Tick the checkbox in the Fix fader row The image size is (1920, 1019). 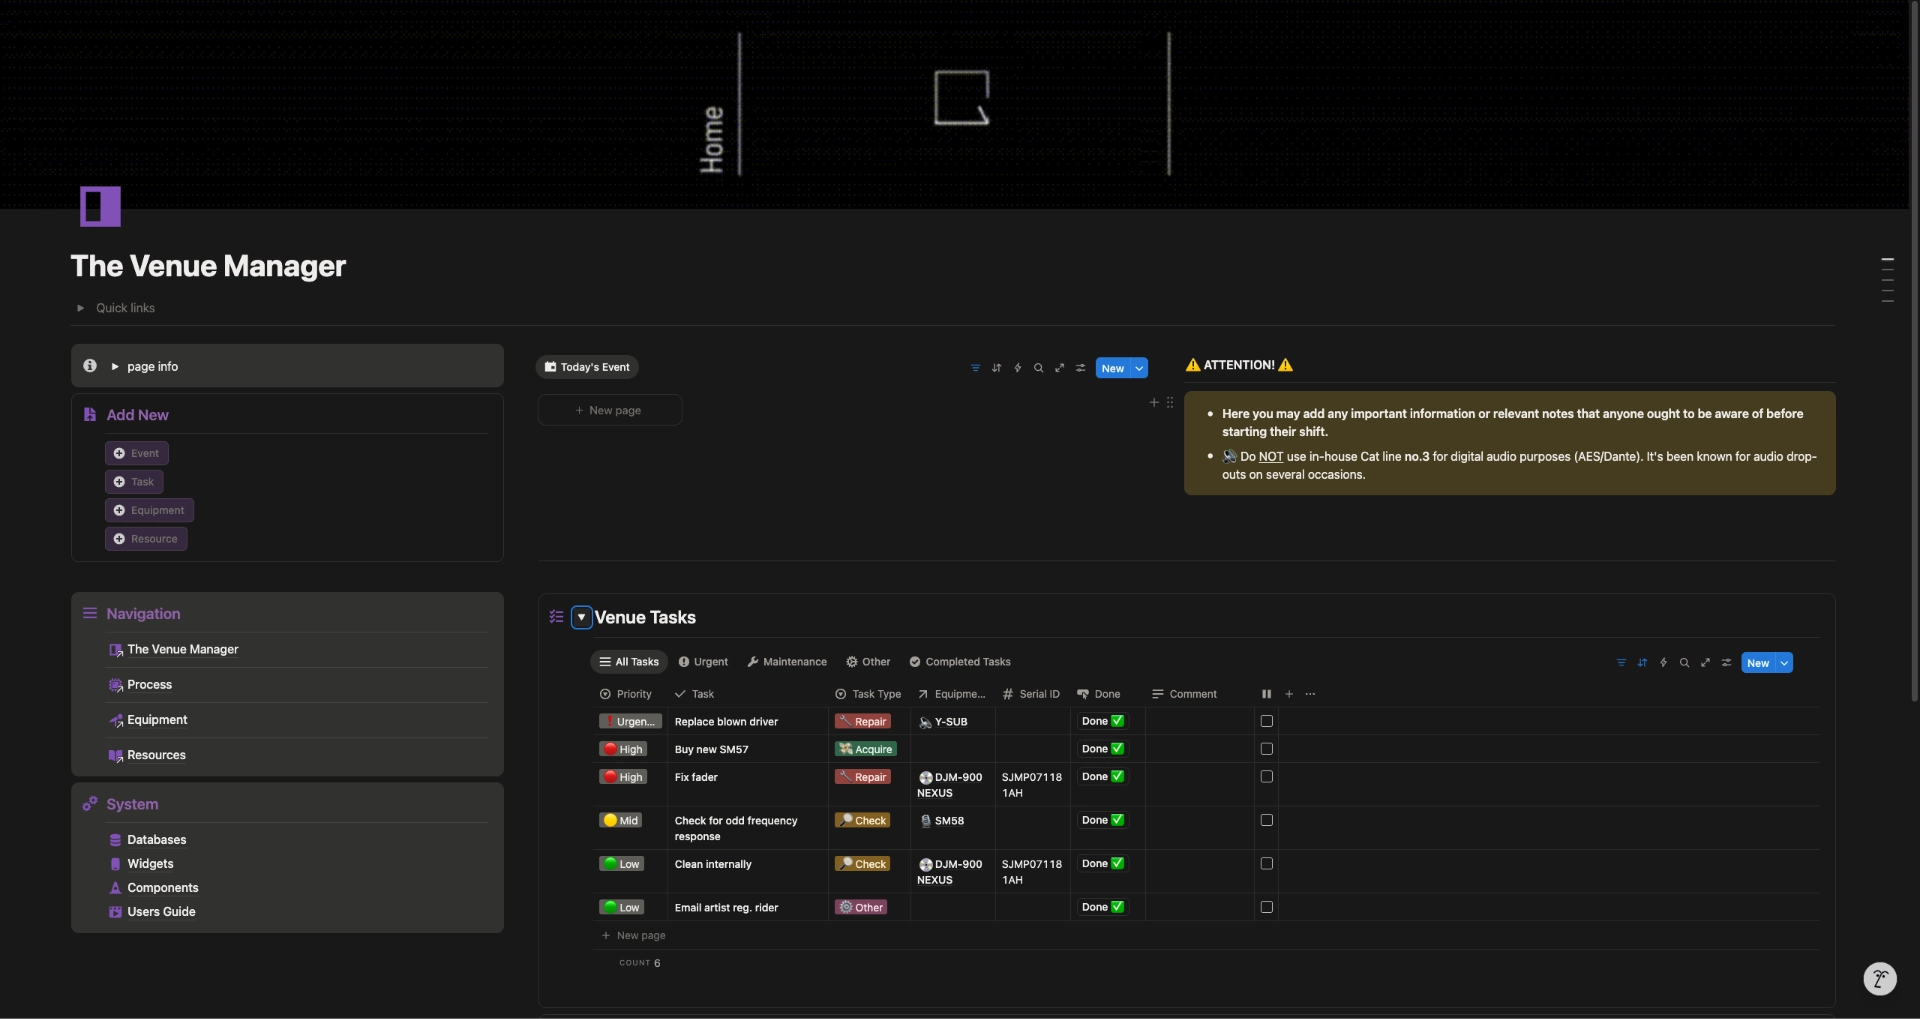1266,777
